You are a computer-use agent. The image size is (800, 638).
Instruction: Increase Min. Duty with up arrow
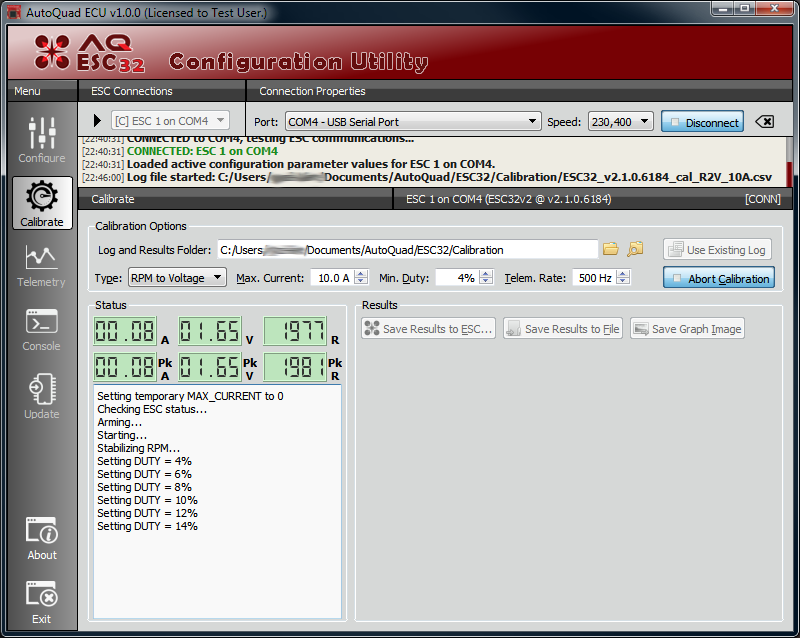tap(486, 274)
